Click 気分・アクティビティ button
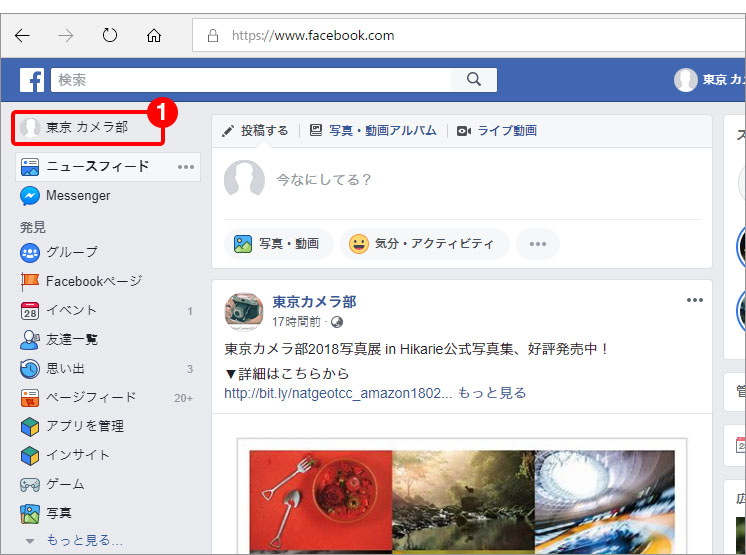This screenshot has width=746, height=555. [424, 244]
